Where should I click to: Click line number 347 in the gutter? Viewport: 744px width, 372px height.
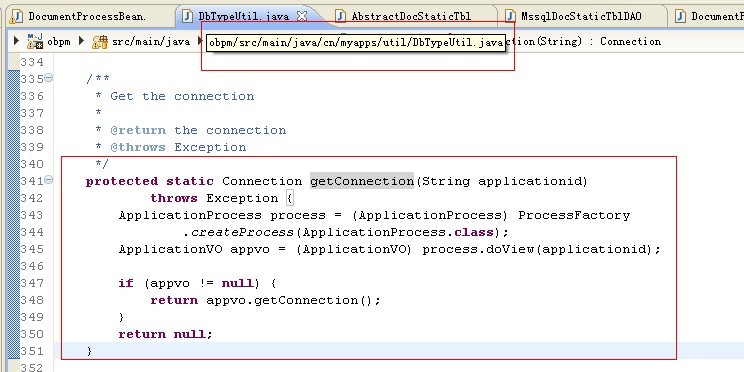(32, 283)
